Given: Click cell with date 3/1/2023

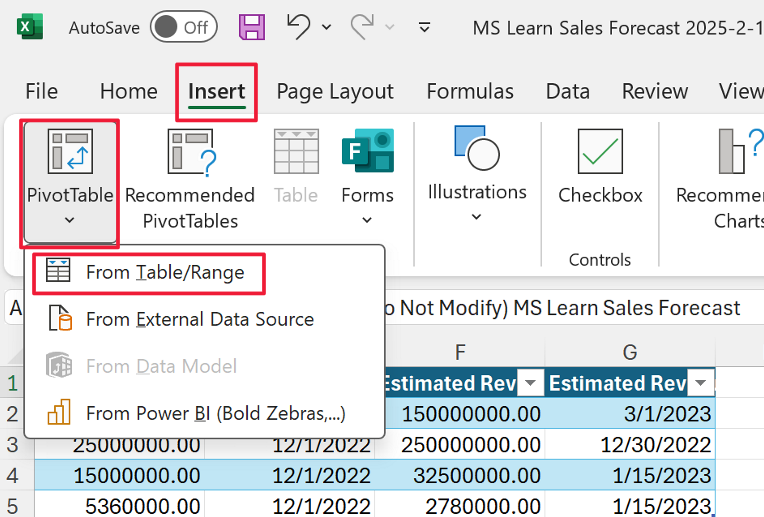Looking at the screenshot, I should click(630, 414).
